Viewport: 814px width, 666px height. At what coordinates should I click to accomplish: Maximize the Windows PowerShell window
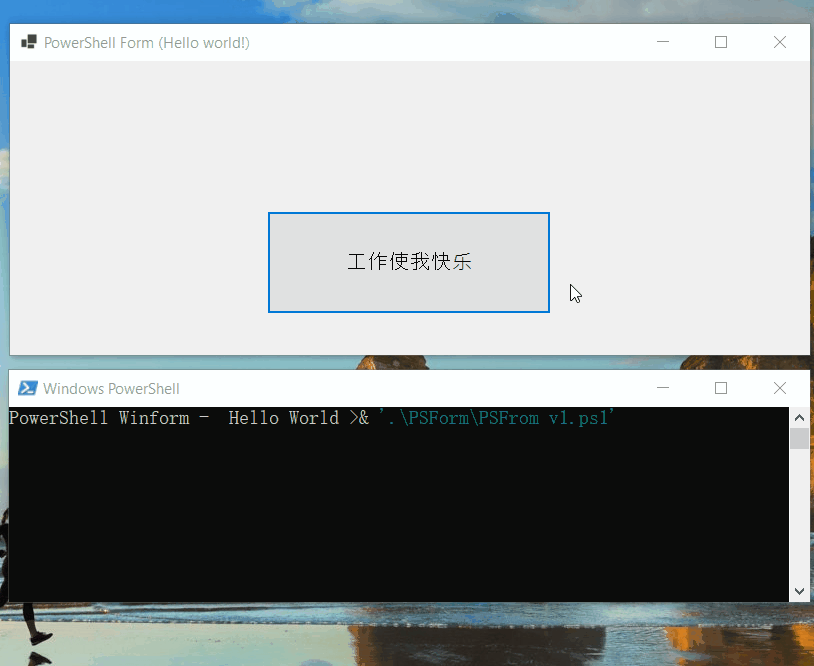coord(721,388)
